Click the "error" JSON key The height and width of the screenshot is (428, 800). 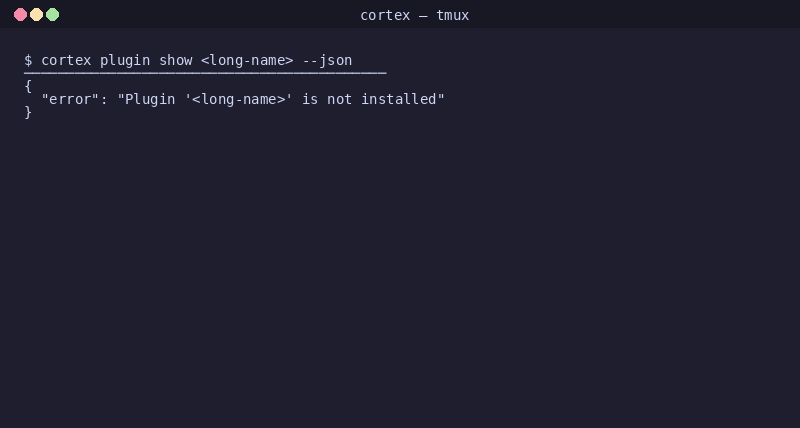70,99
